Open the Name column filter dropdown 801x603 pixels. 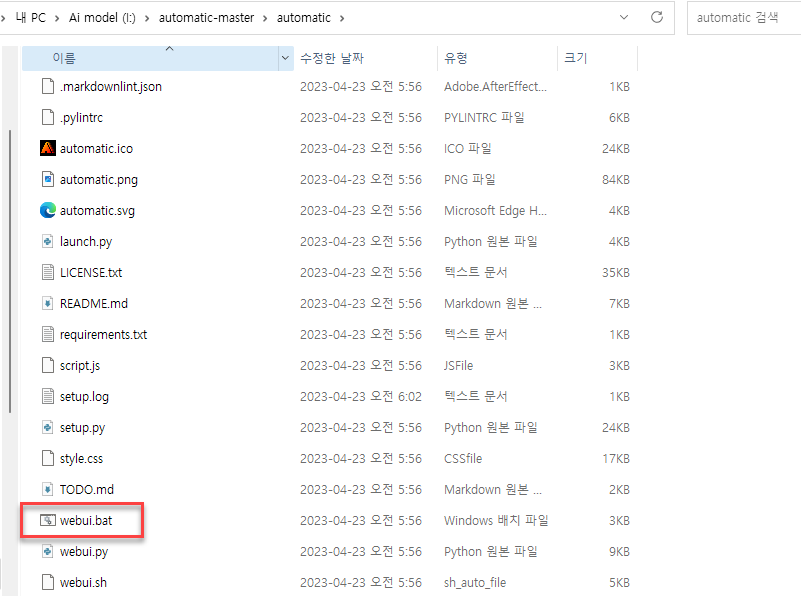coord(285,58)
